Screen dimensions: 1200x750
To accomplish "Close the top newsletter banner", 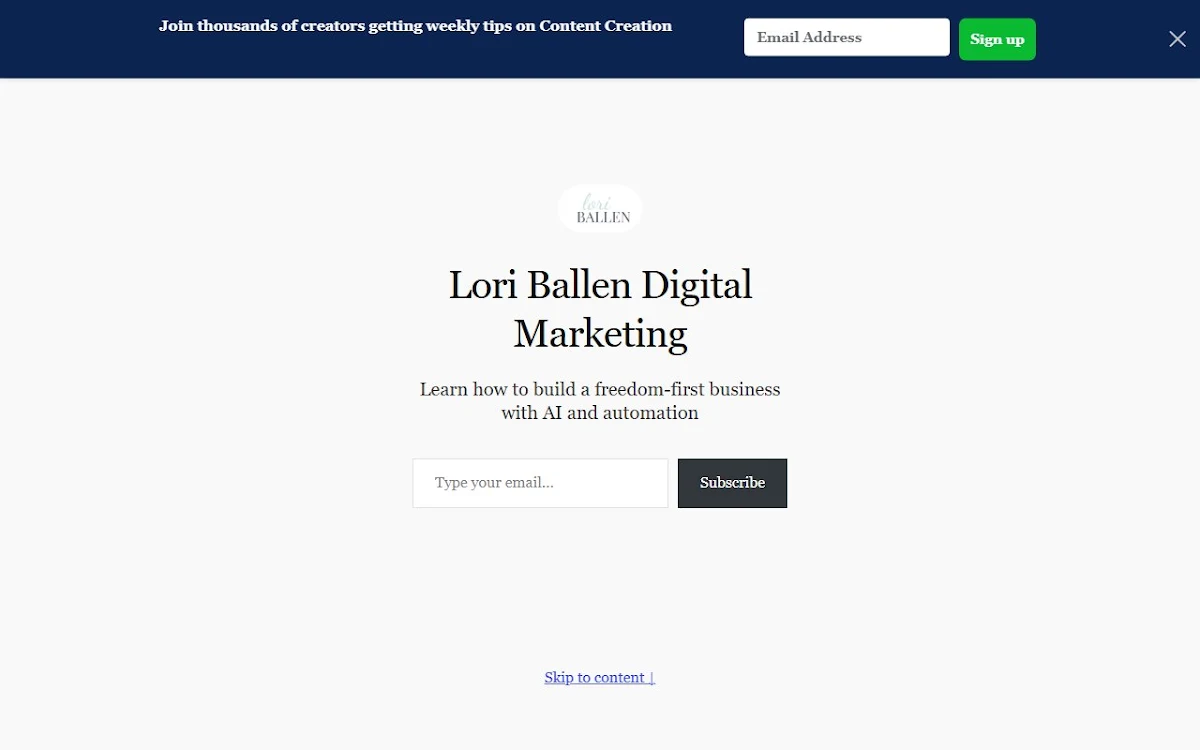I will click(x=1177, y=39).
